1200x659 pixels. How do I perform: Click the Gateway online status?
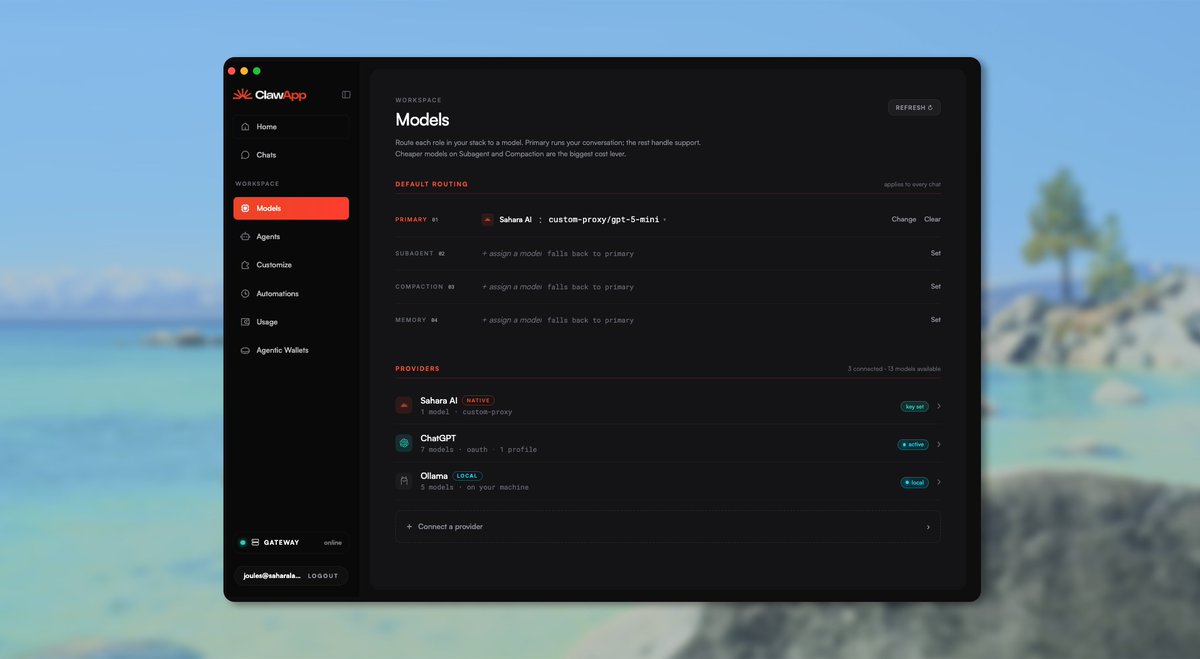pos(333,543)
